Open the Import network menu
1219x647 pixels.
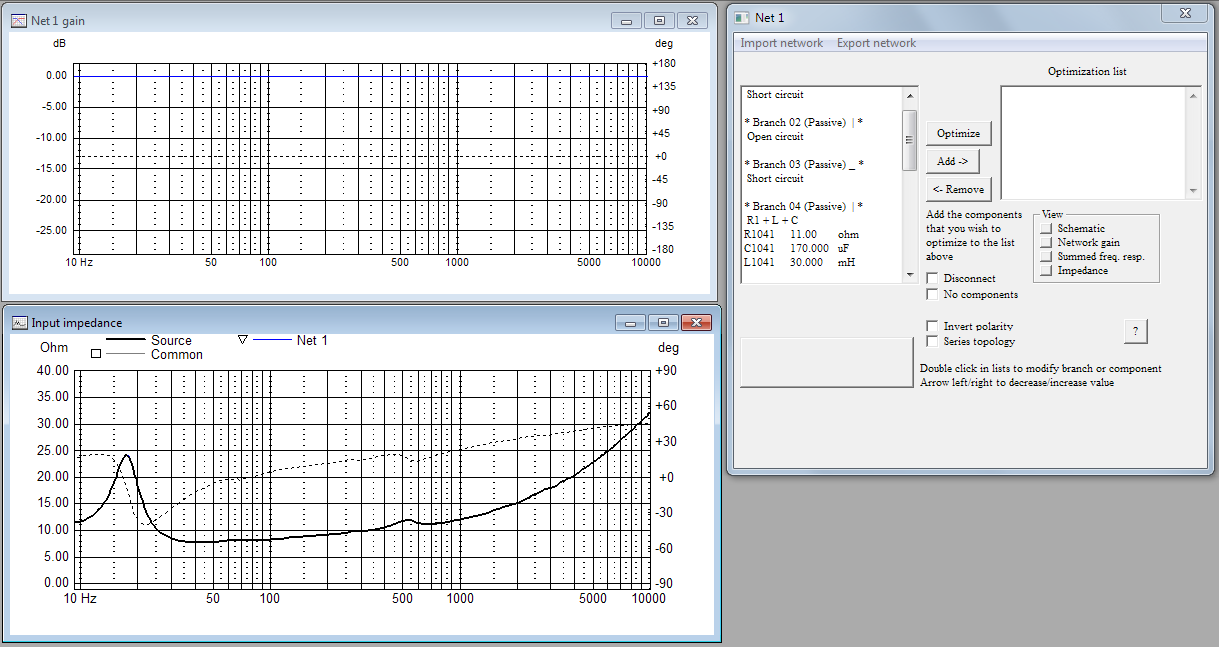click(781, 43)
